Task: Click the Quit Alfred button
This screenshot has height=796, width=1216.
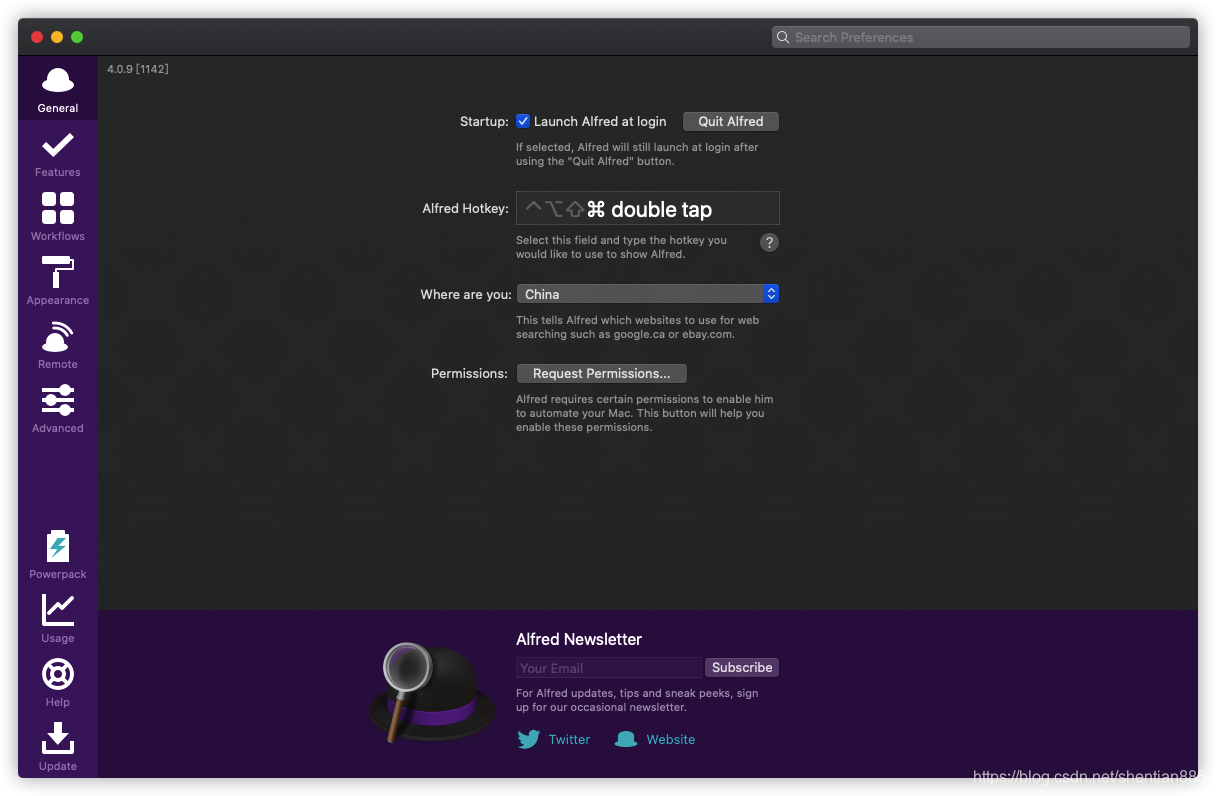Action: coord(731,121)
